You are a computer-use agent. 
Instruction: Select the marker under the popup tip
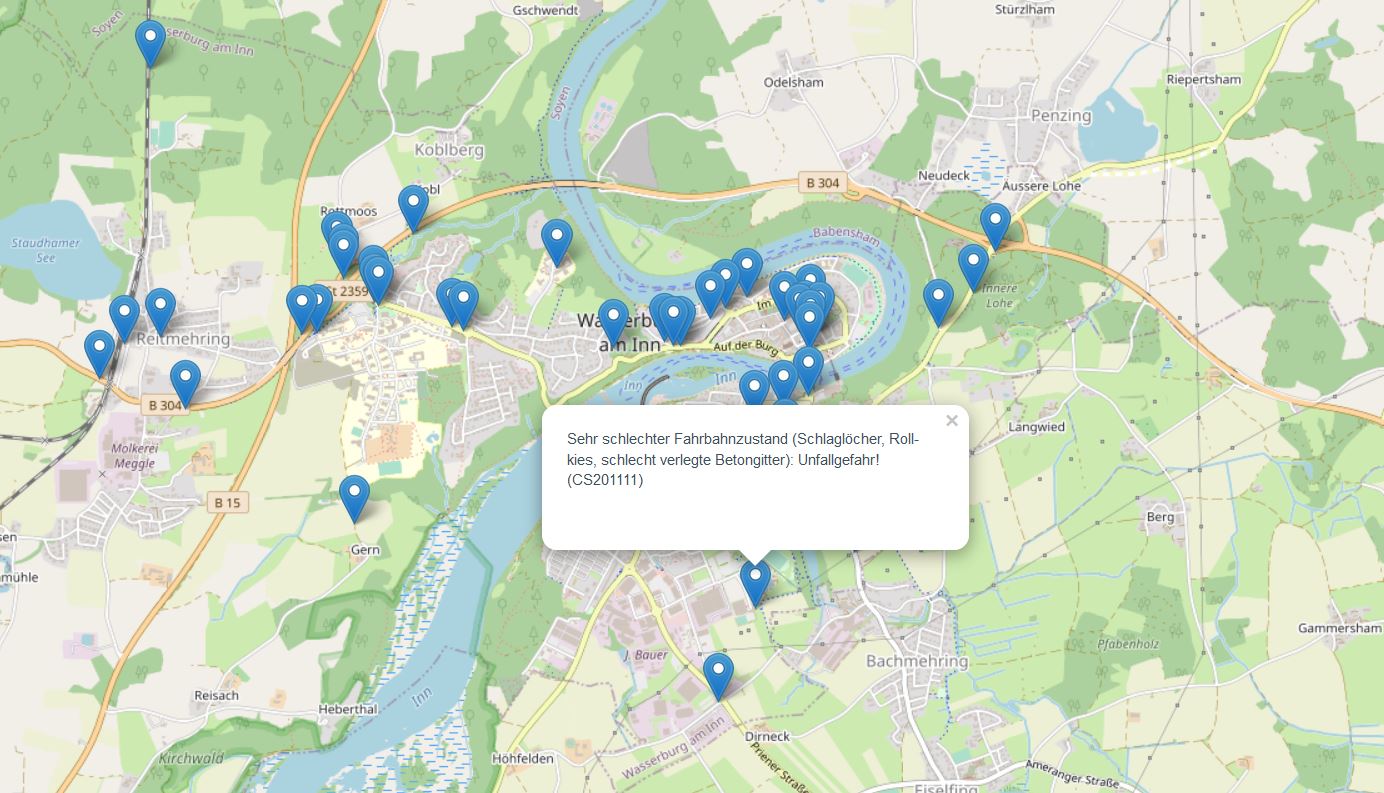point(755,582)
